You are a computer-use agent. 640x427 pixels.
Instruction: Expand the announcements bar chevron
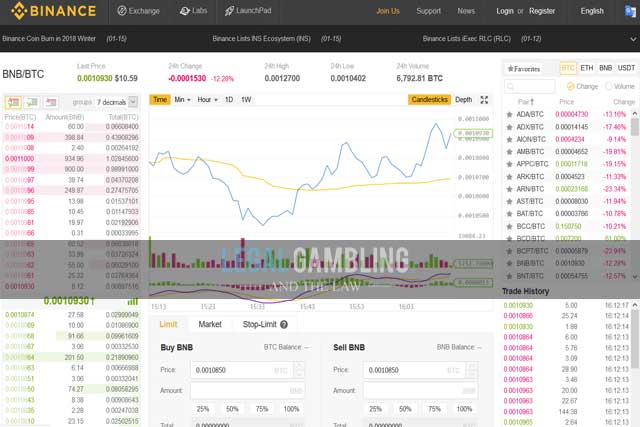coord(633,39)
